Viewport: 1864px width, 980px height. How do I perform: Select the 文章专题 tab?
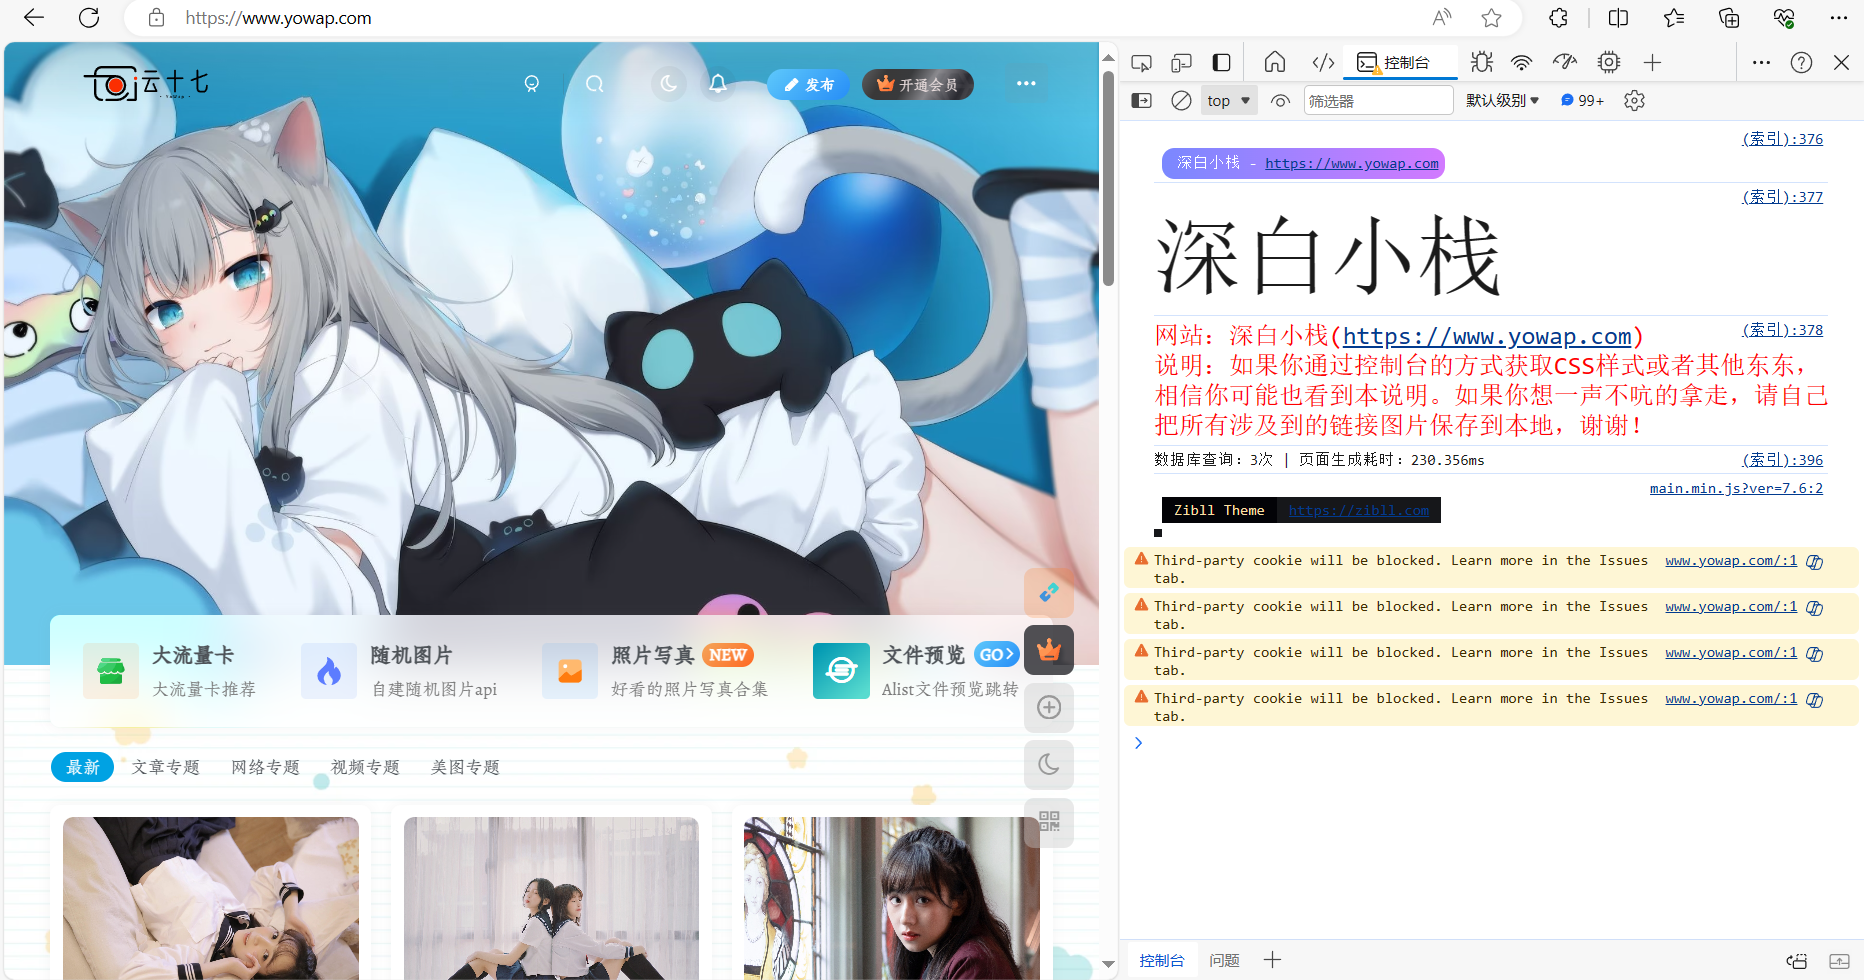tap(166, 767)
